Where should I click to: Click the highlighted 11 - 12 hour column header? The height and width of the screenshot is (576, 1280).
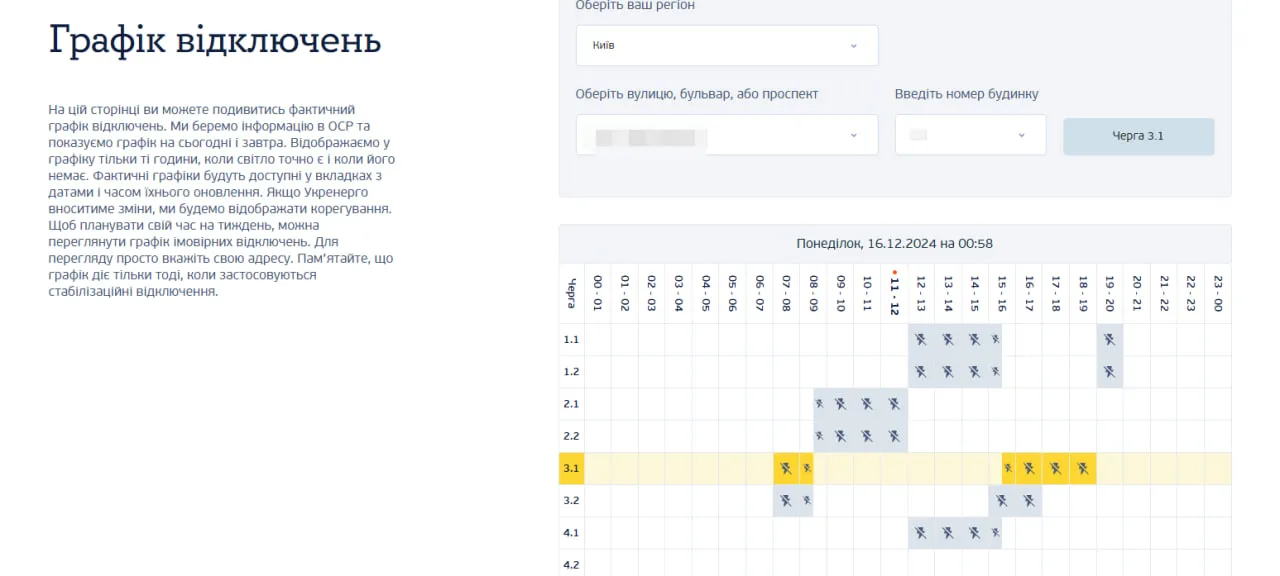(894, 292)
